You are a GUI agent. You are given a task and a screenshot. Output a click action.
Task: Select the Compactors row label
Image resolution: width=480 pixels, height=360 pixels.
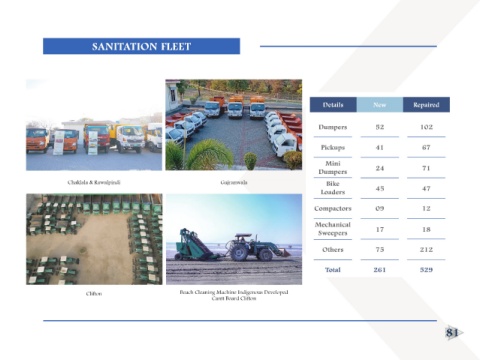coord(333,208)
